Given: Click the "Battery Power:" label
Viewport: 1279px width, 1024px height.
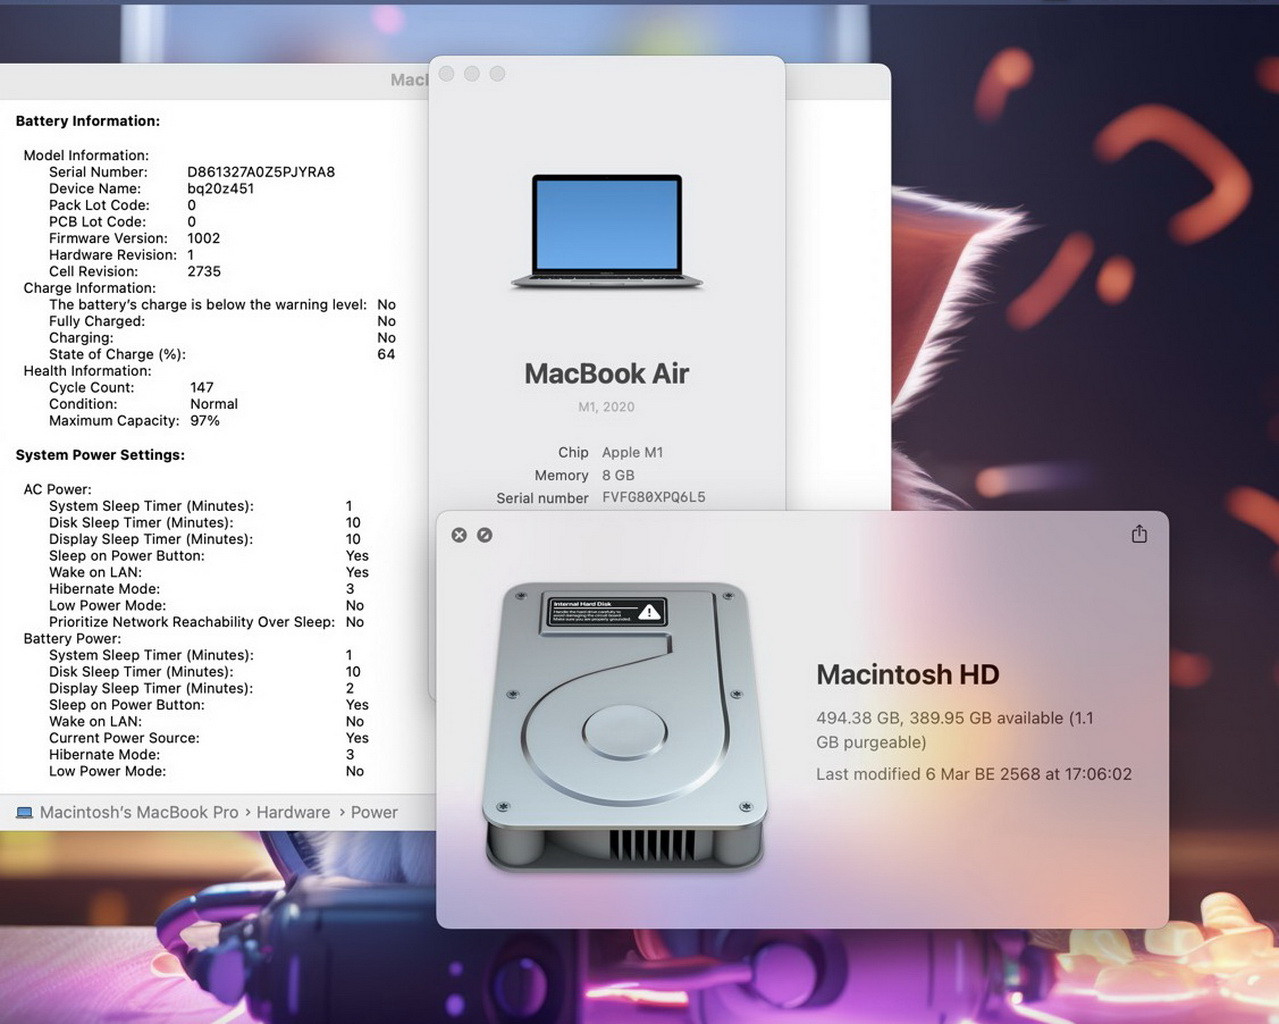Looking at the screenshot, I should point(72,638).
